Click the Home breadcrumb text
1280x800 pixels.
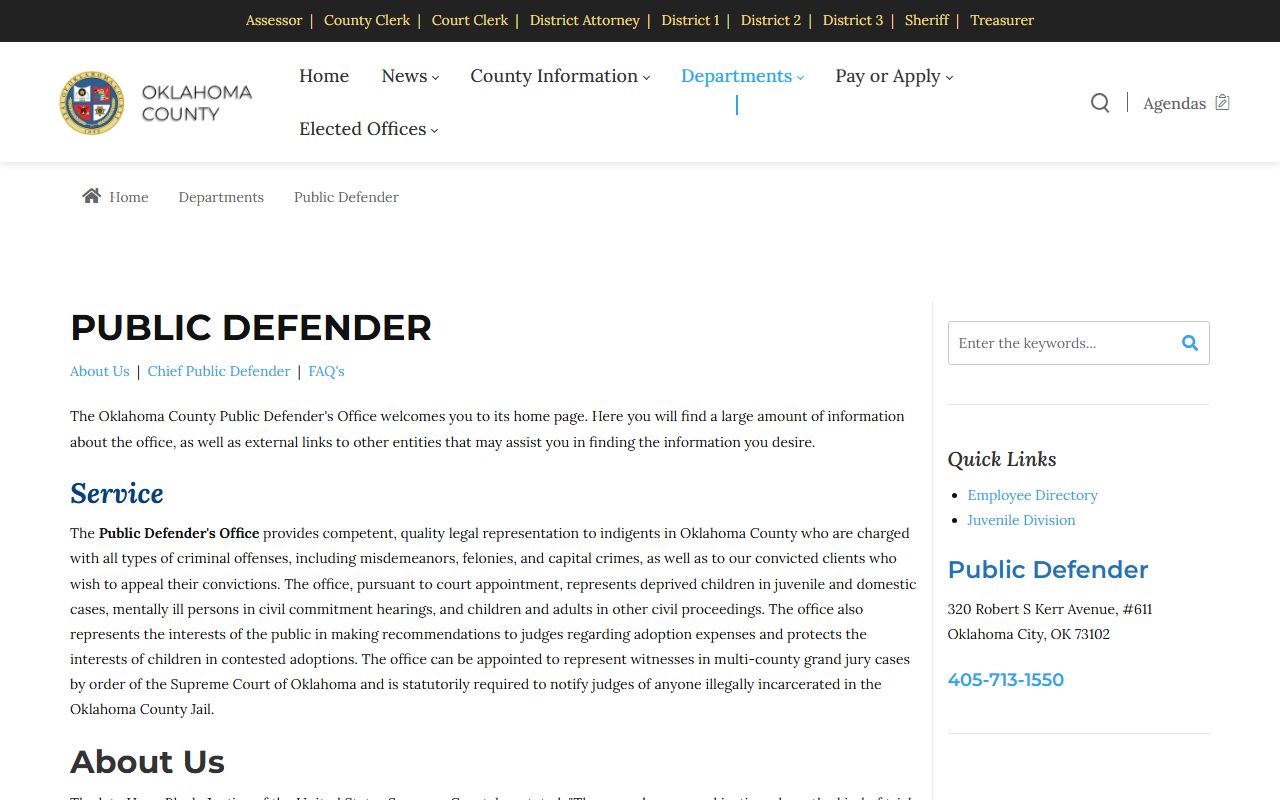coord(129,197)
